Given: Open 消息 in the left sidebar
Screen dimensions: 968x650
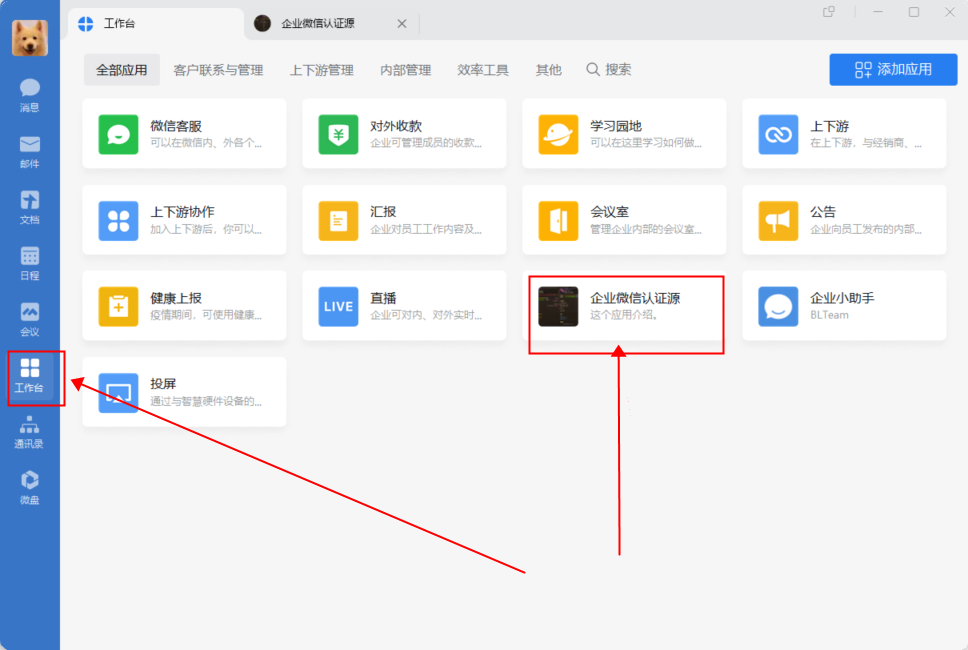Looking at the screenshot, I should pos(30,95).
